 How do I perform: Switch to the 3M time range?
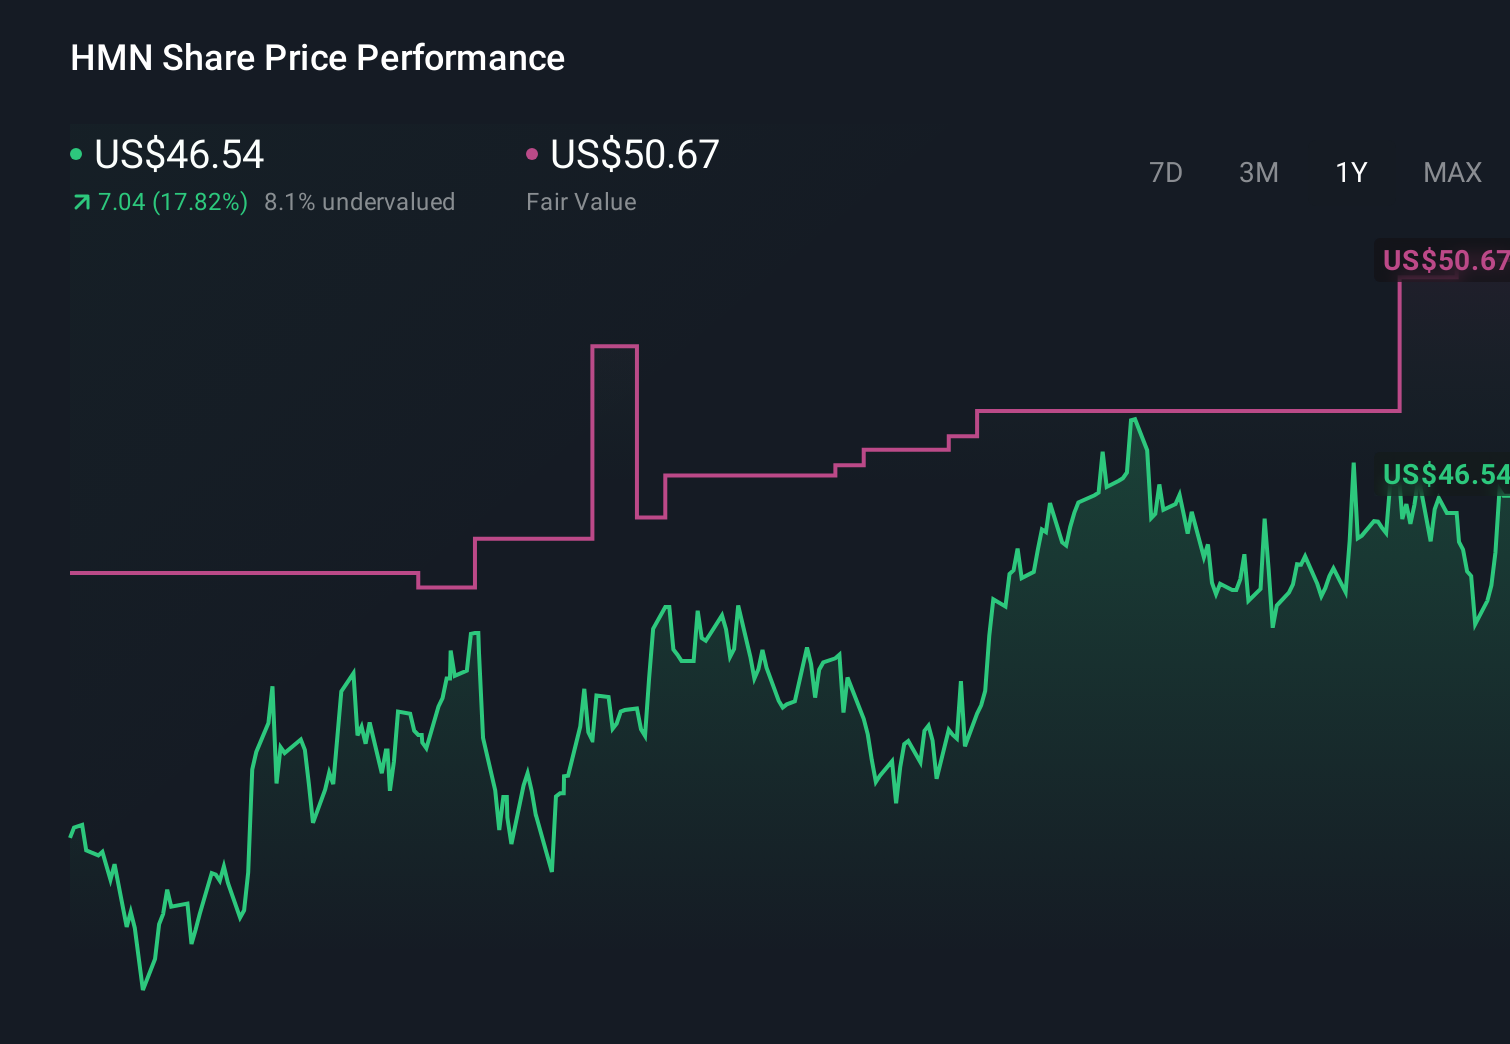(x=1258, y=172)
